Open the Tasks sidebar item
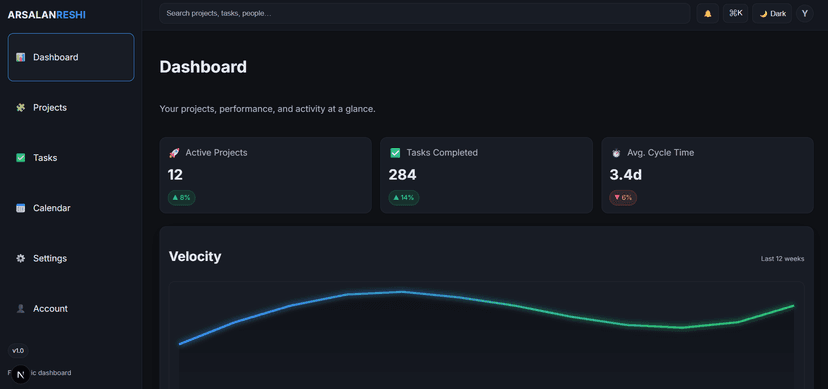This screenshot has height=389, width=828. (71, 158)
